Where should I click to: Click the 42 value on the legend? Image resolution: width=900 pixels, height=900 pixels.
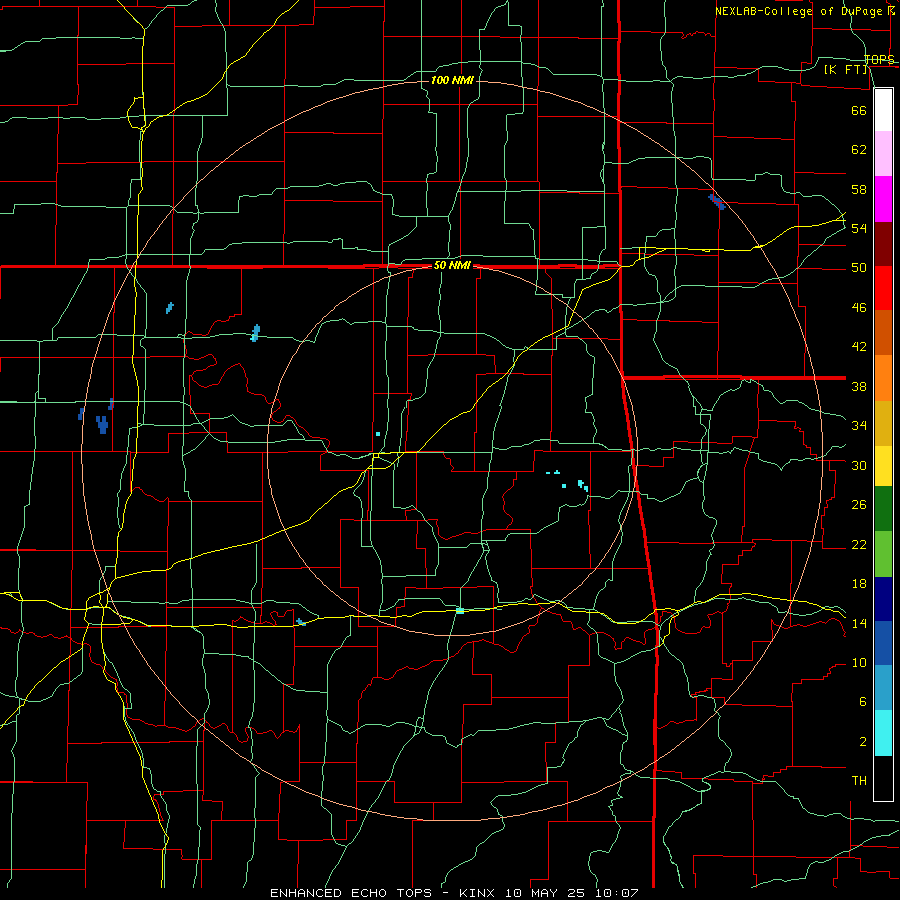pos(859,347)
